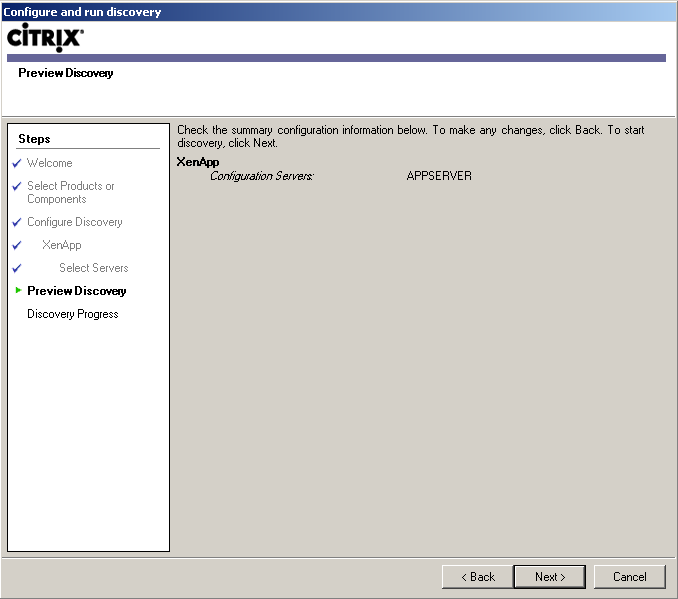Click the Configure Discovery step
678x599 pixels.
(x=75, y=222)
